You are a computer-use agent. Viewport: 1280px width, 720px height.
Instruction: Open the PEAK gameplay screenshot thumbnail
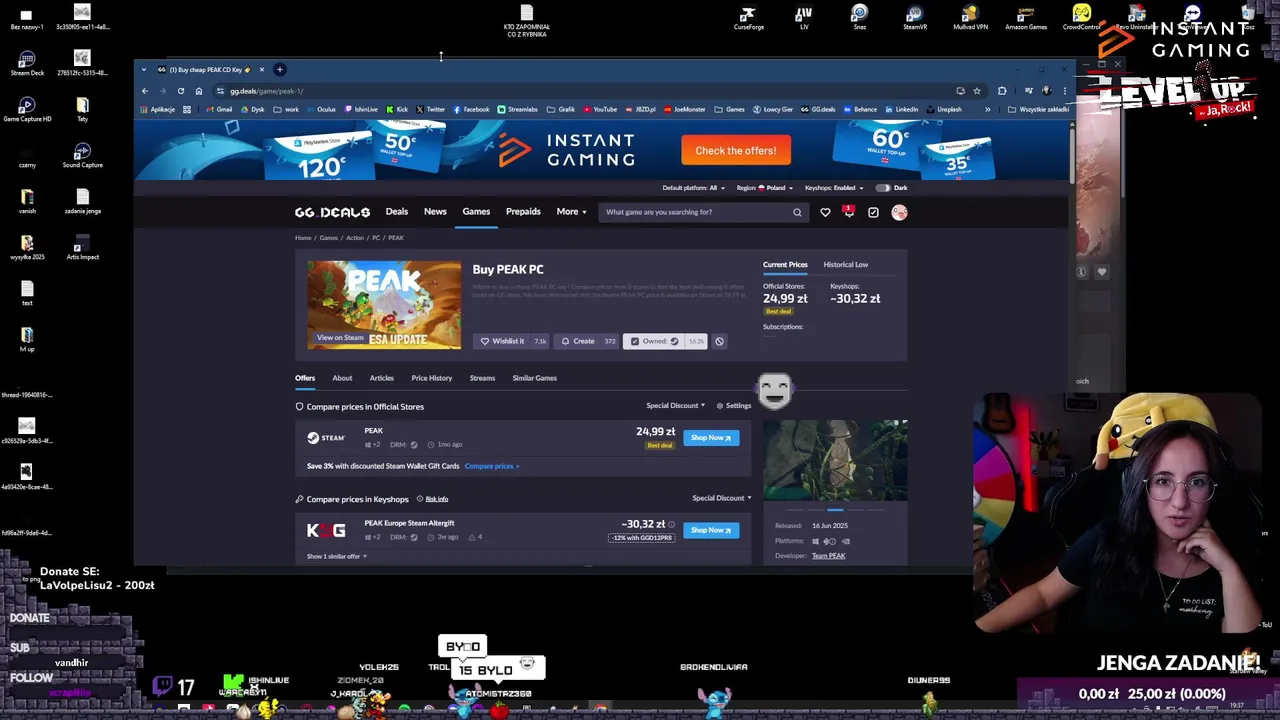pos(835,461)
